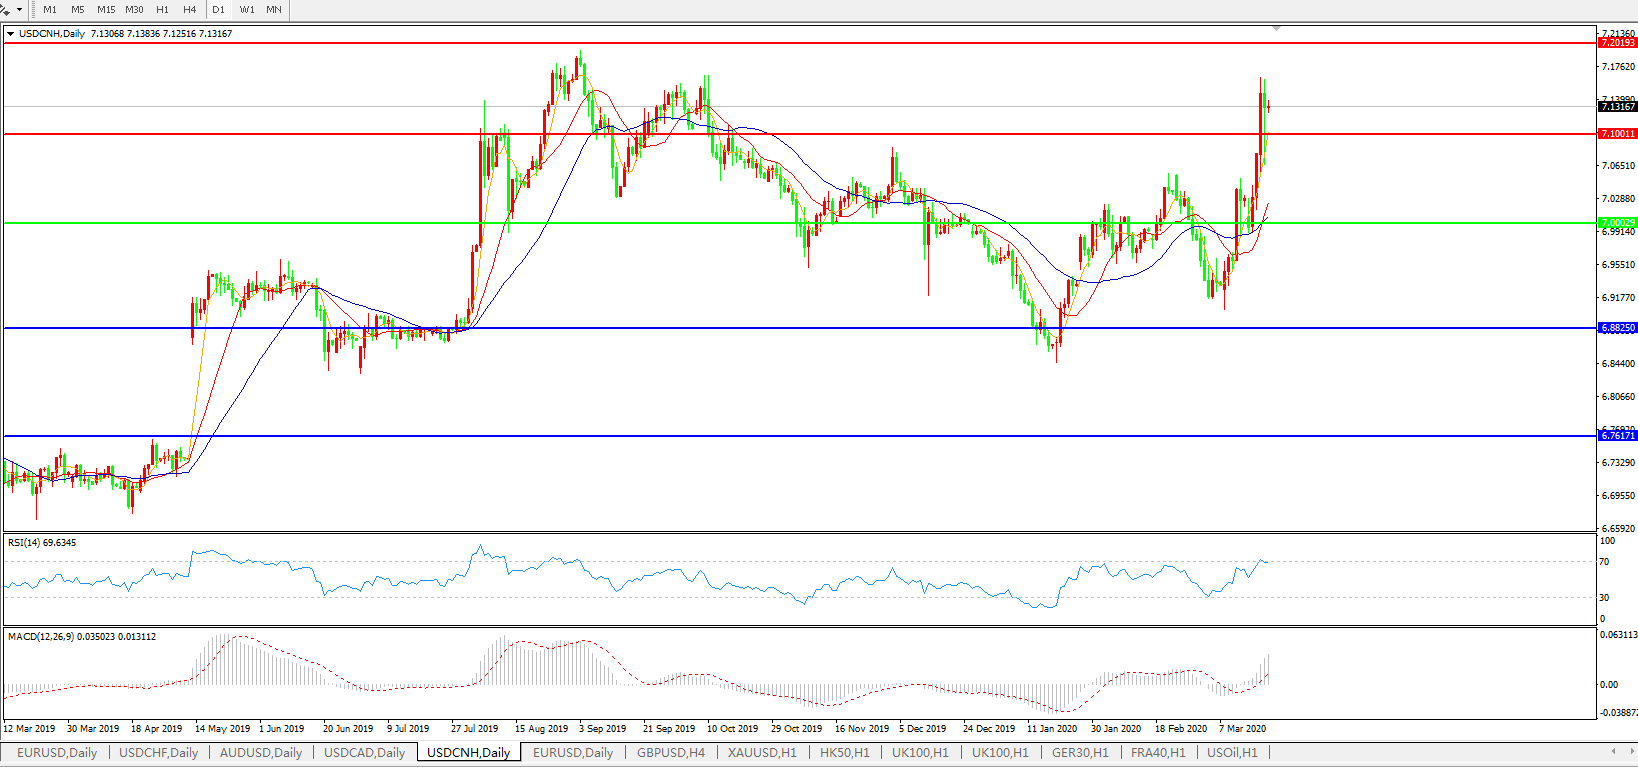Toggle the D1 daily timeframe
1638x767 pixels.
point(218,9)
